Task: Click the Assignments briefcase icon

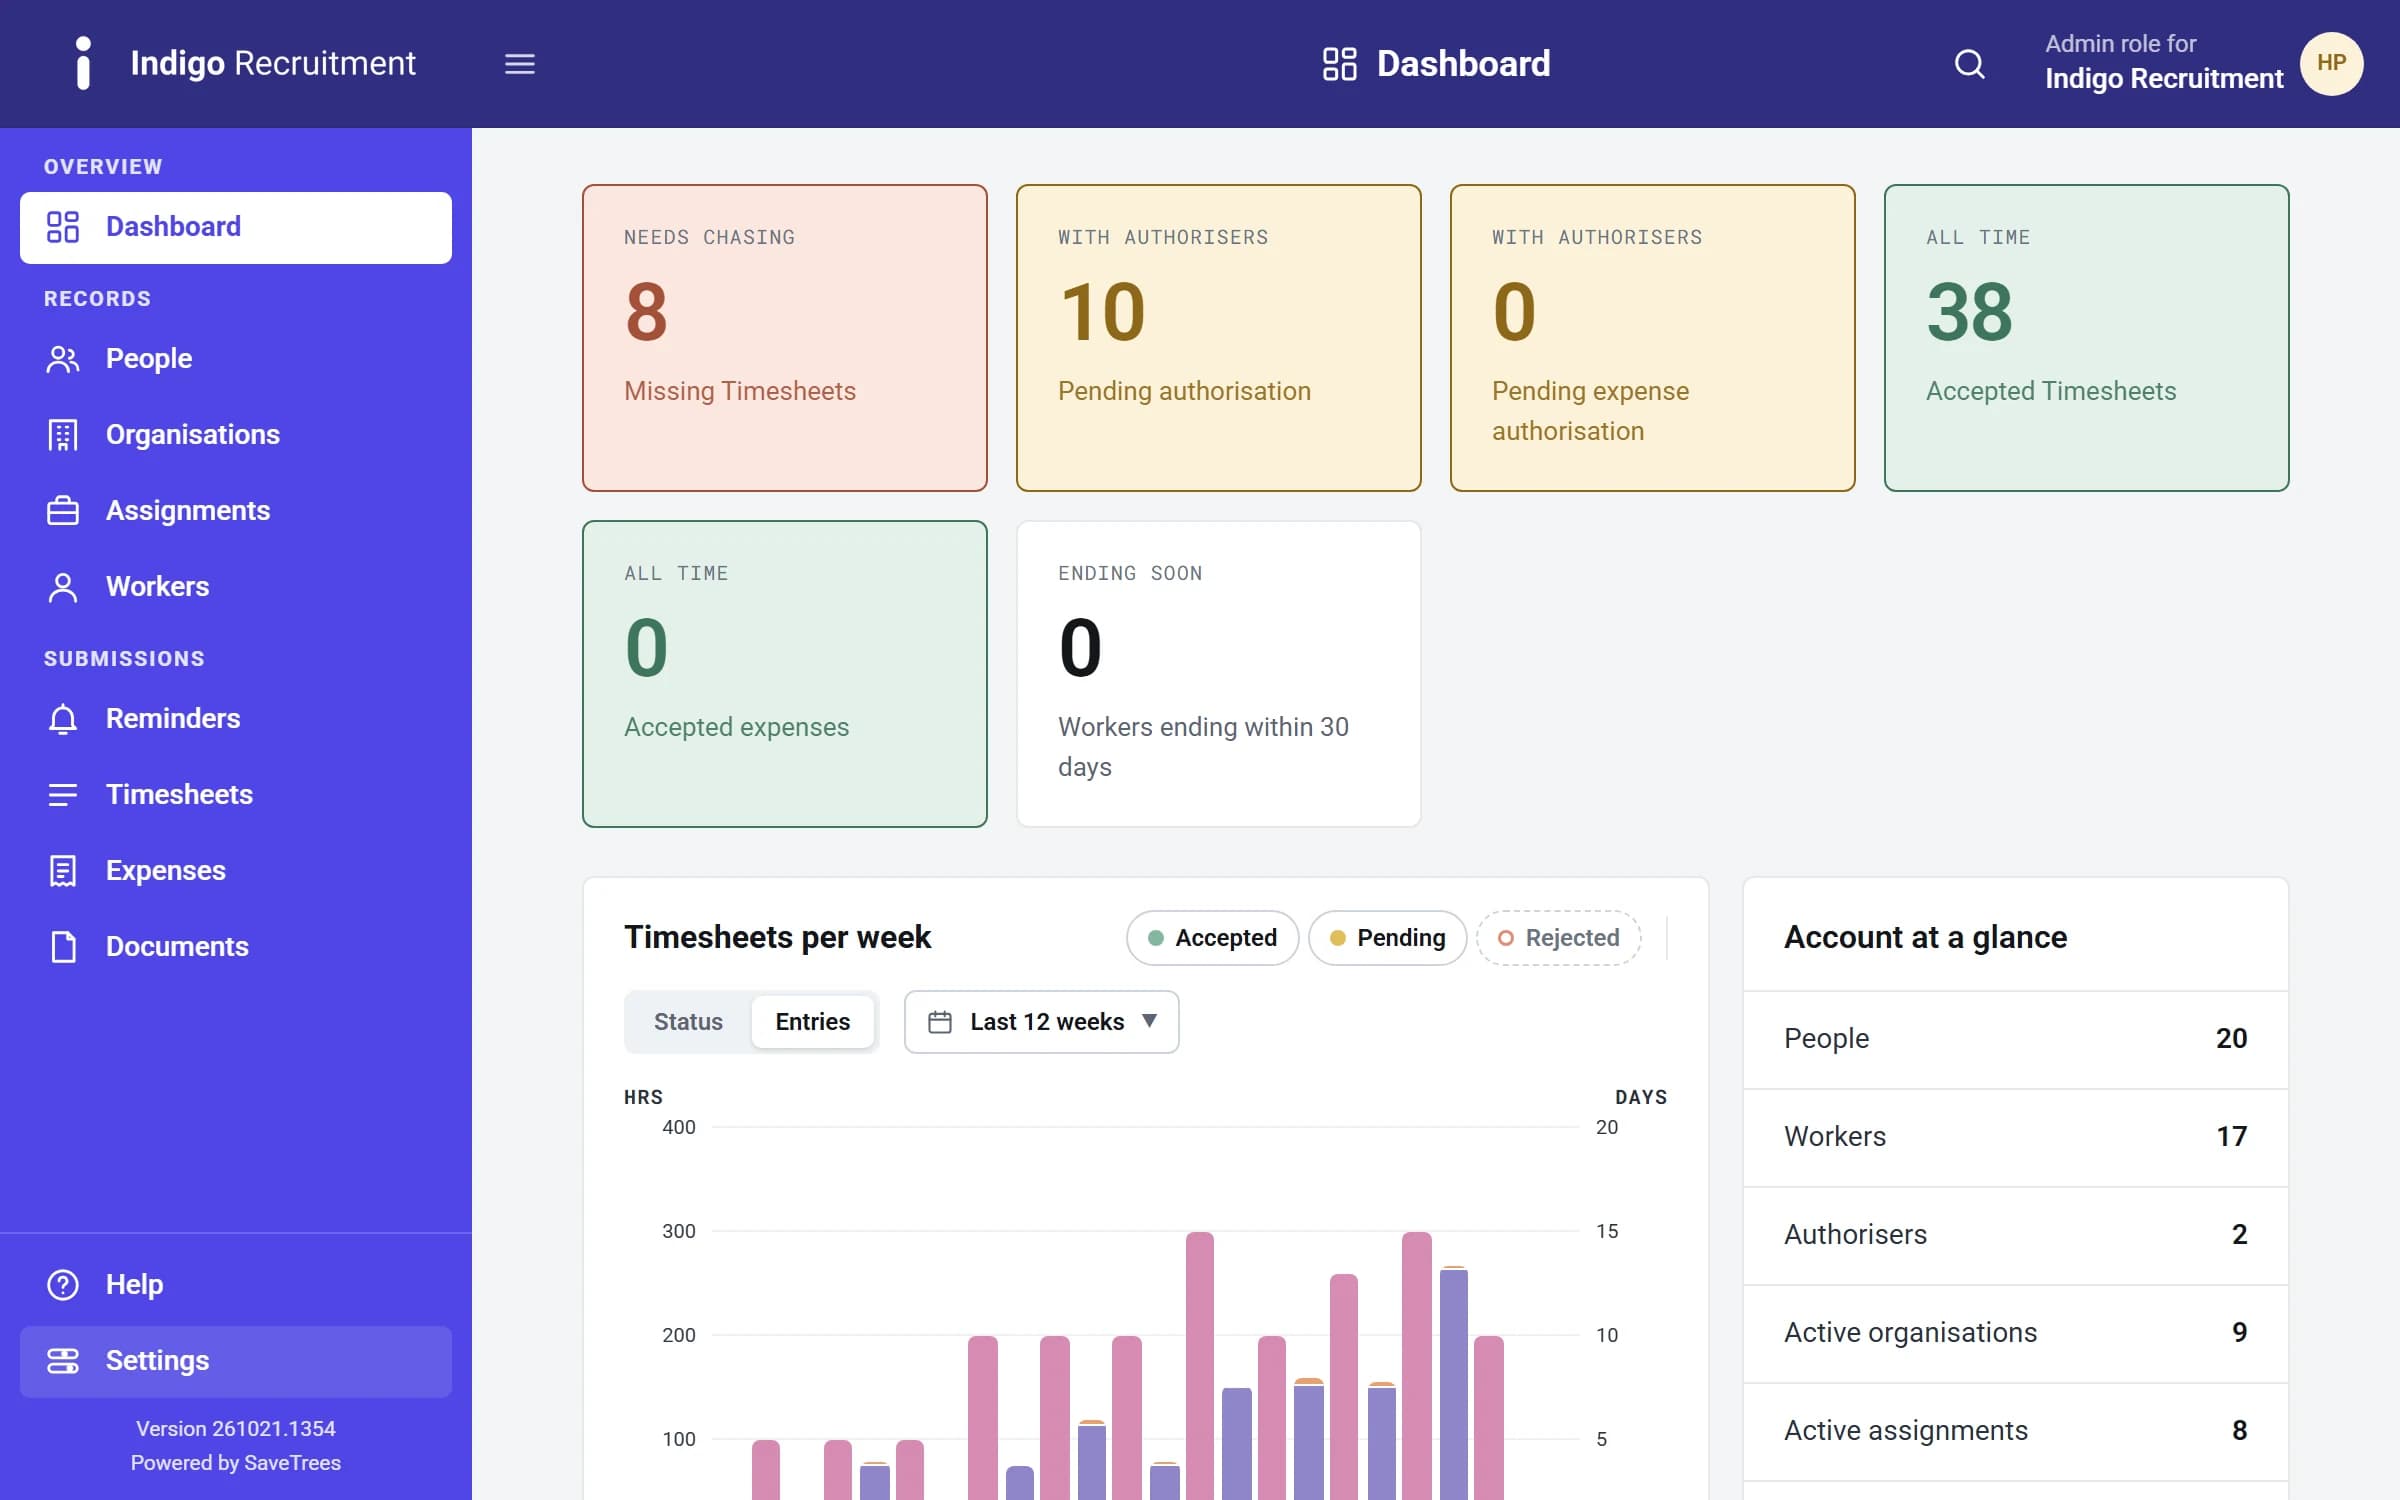Action: [x=63, y=511]
